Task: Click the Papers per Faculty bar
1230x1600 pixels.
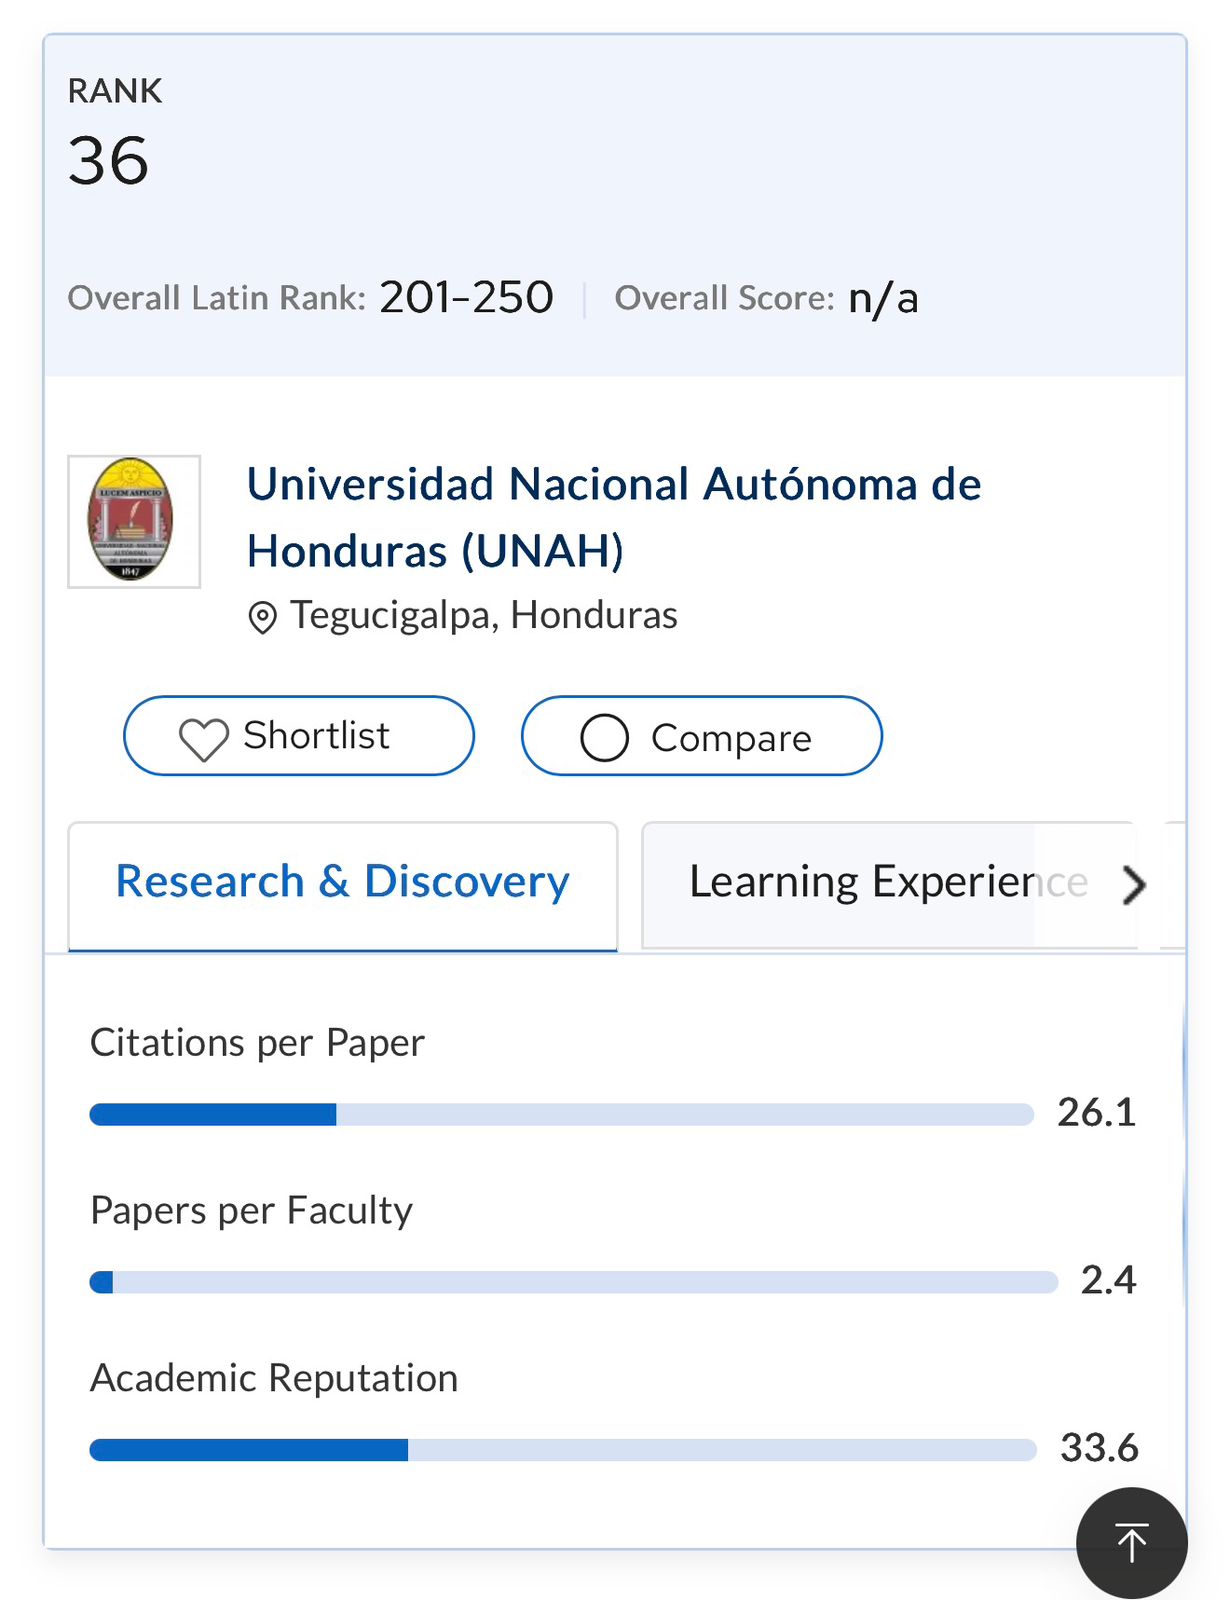Action: [x=573, y=1282]
